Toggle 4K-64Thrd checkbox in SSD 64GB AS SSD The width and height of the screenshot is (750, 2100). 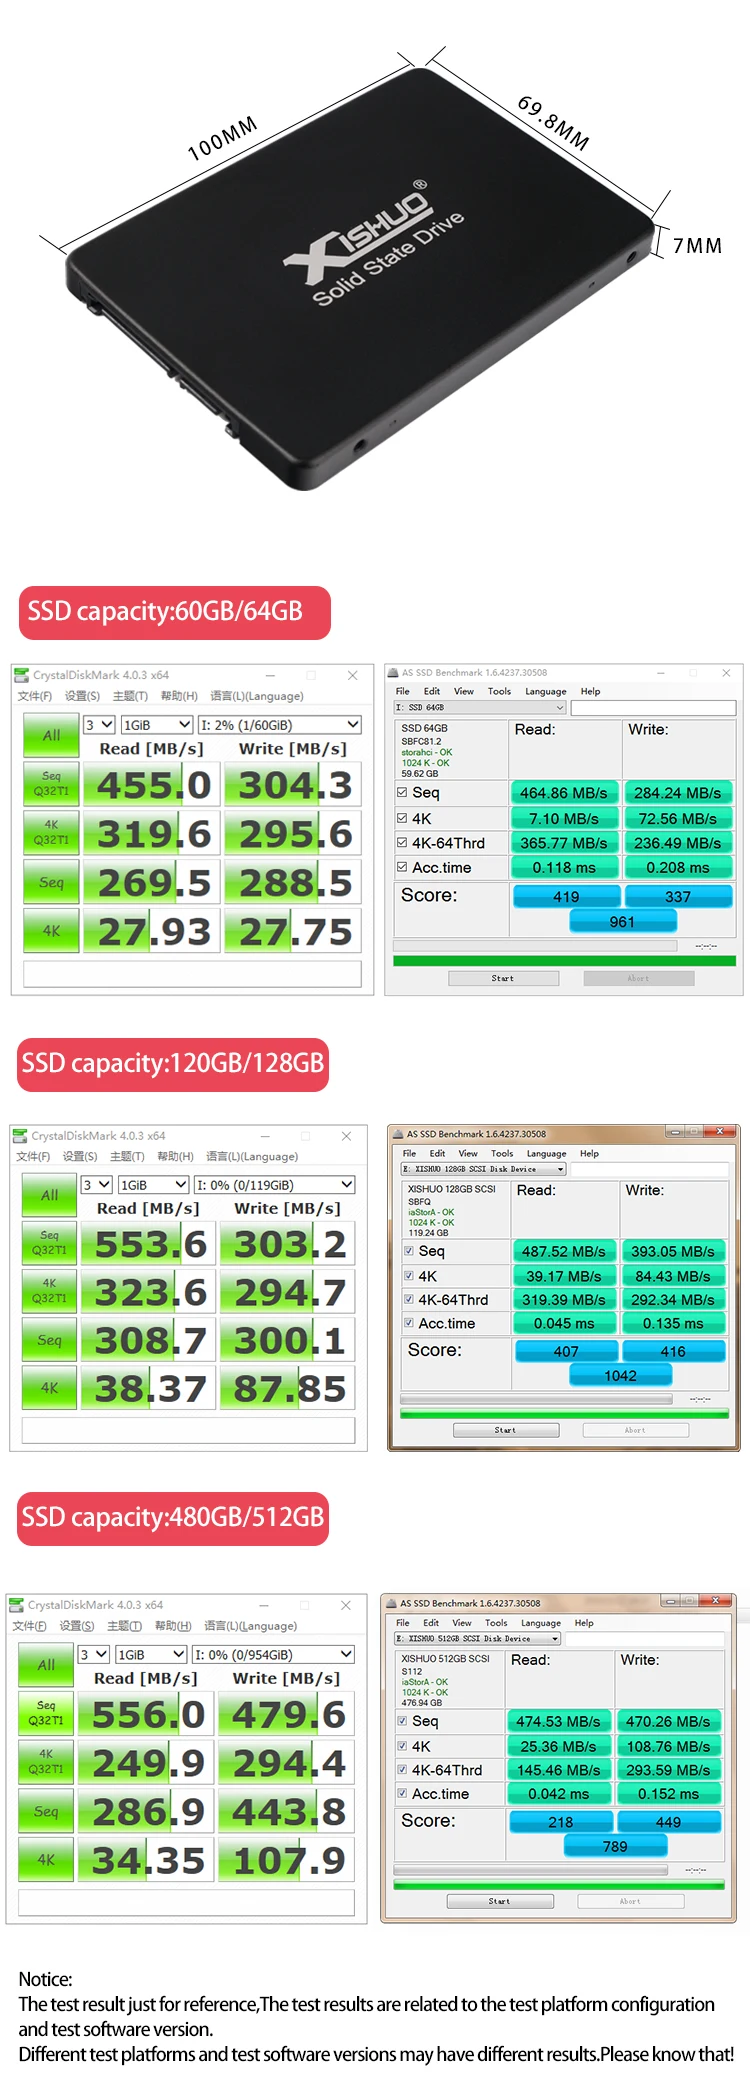click(x=402, y=843)
